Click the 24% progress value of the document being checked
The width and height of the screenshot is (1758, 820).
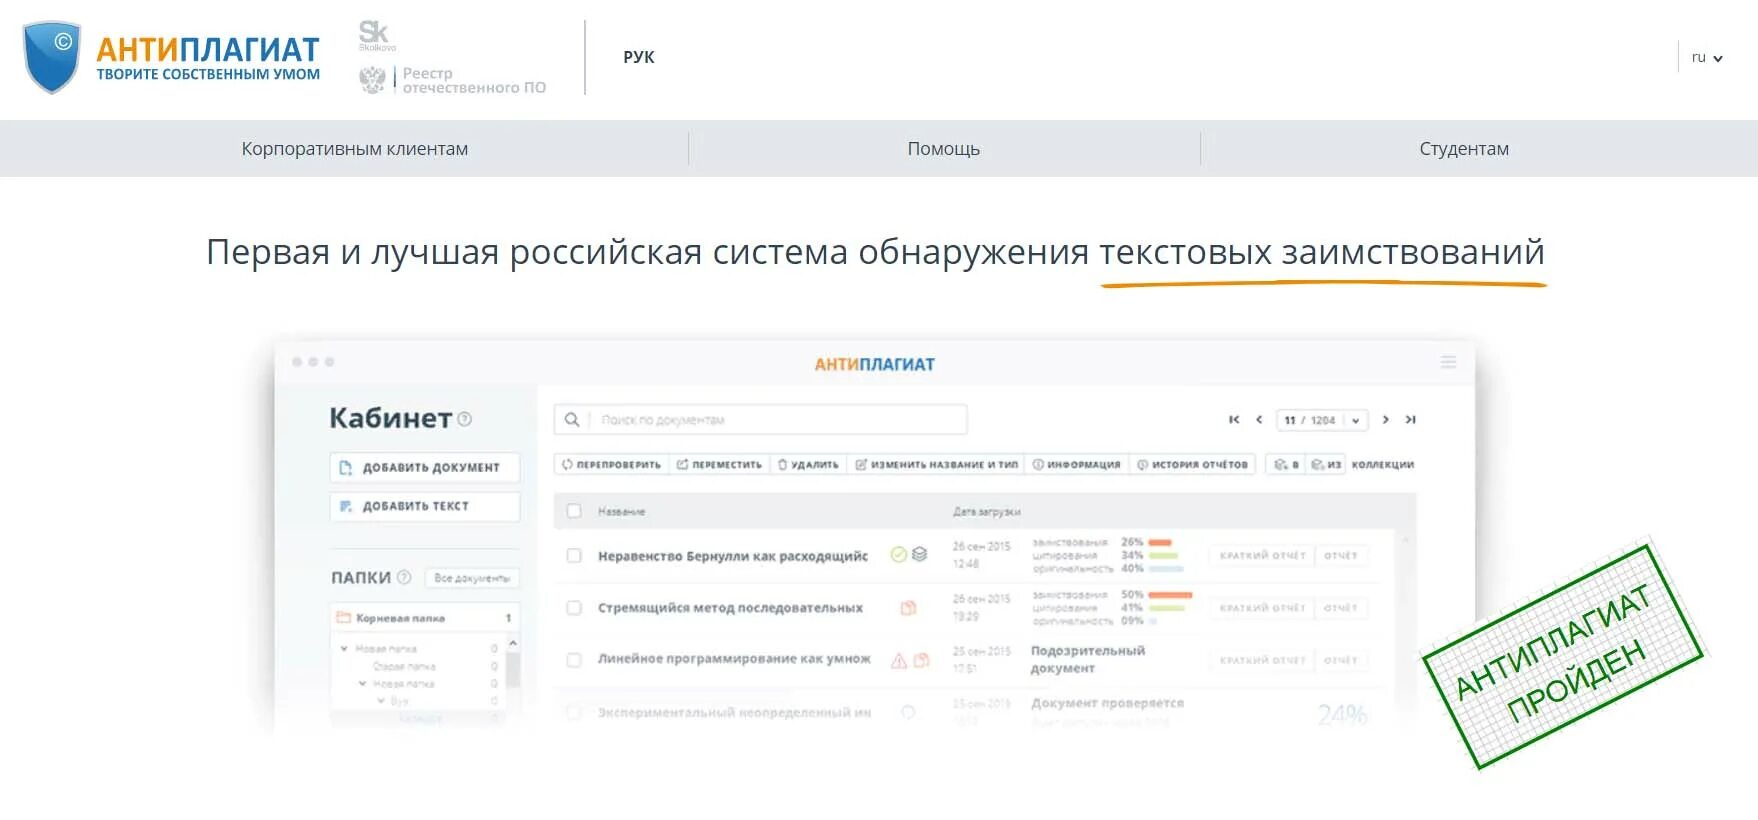(x=1342, y=715)
